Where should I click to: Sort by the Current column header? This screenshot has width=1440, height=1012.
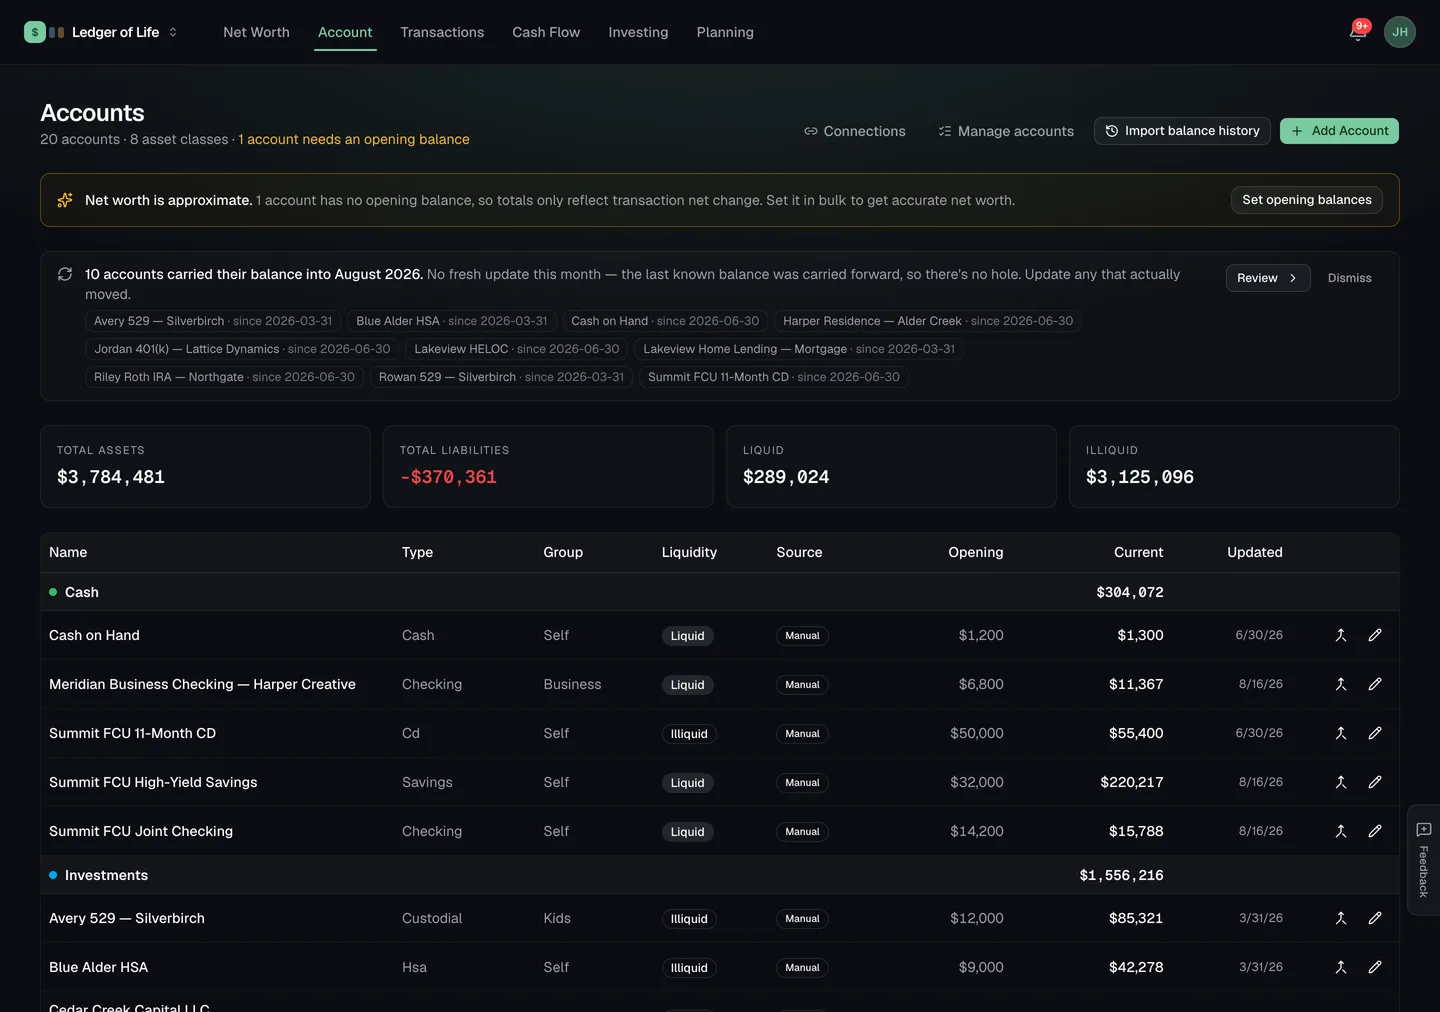(1138, 552)
